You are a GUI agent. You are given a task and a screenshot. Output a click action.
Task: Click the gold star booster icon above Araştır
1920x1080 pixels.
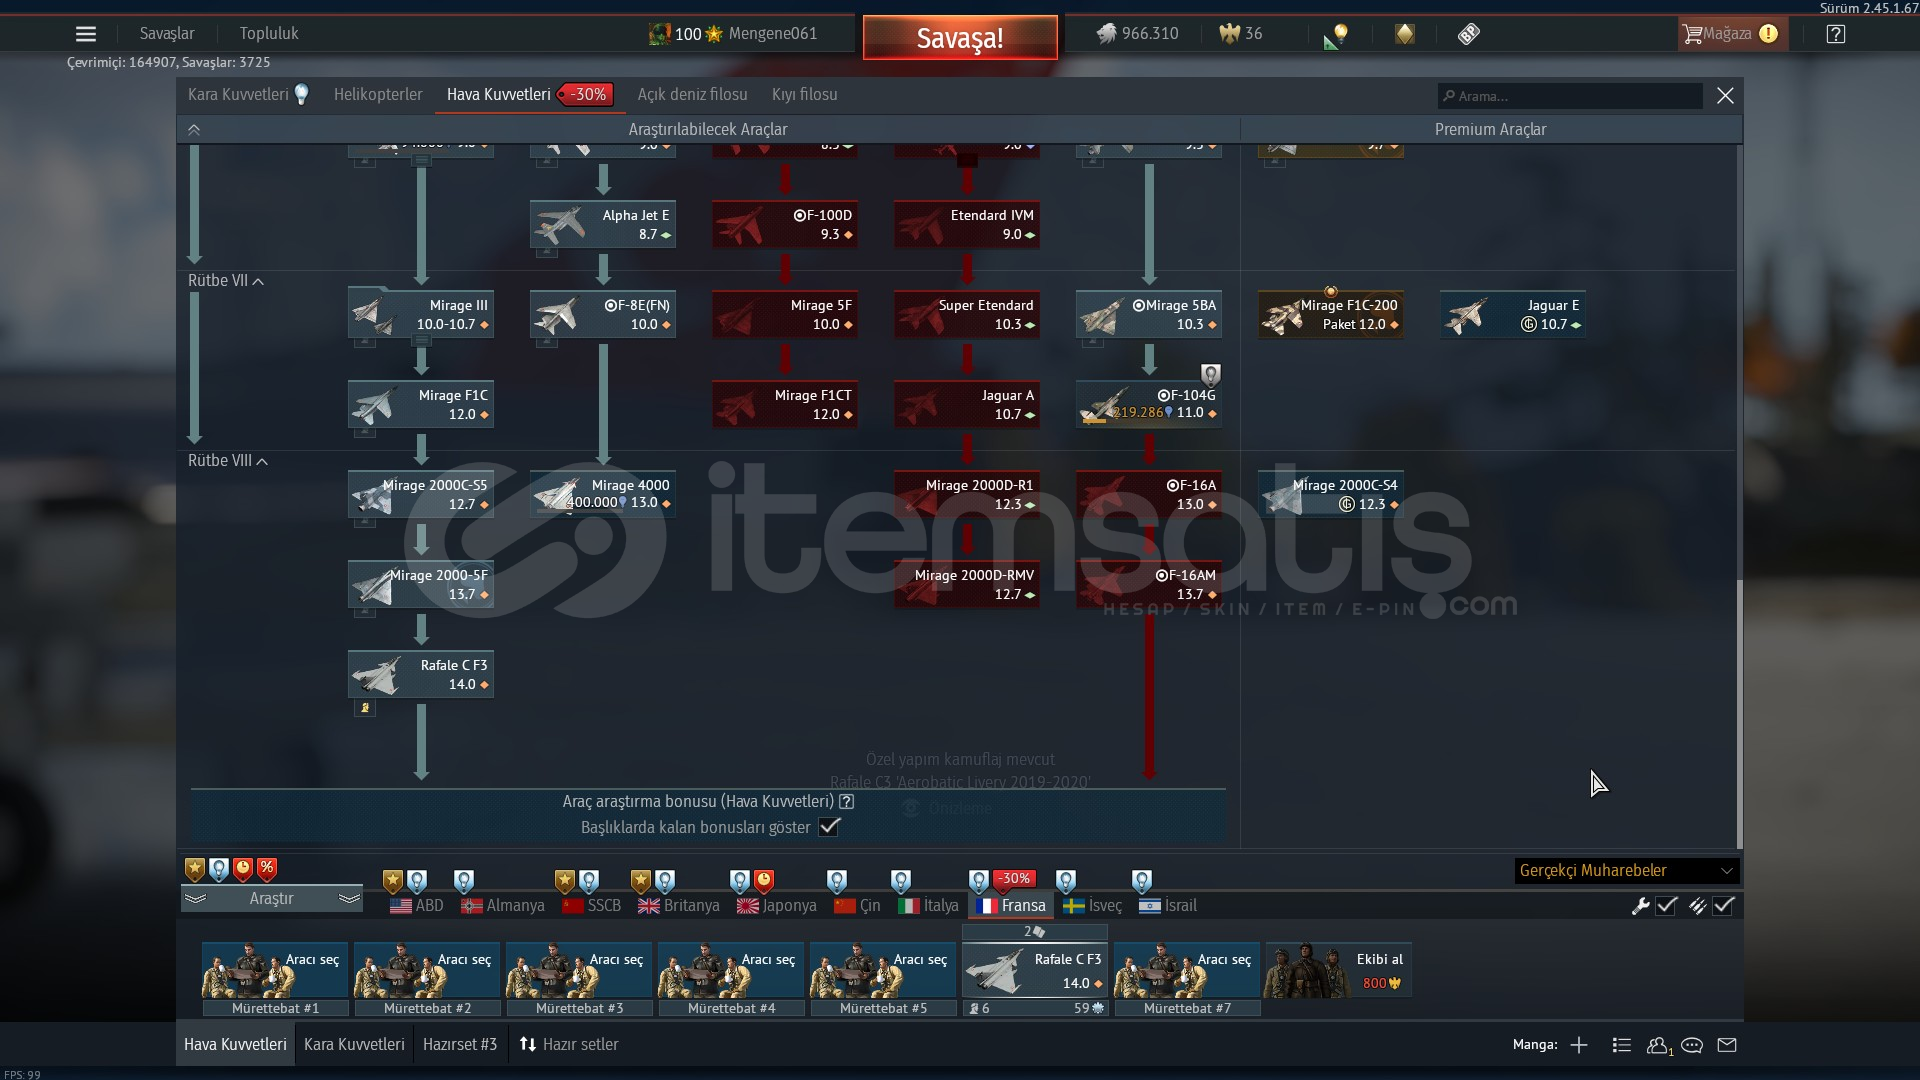coord(195,869)
